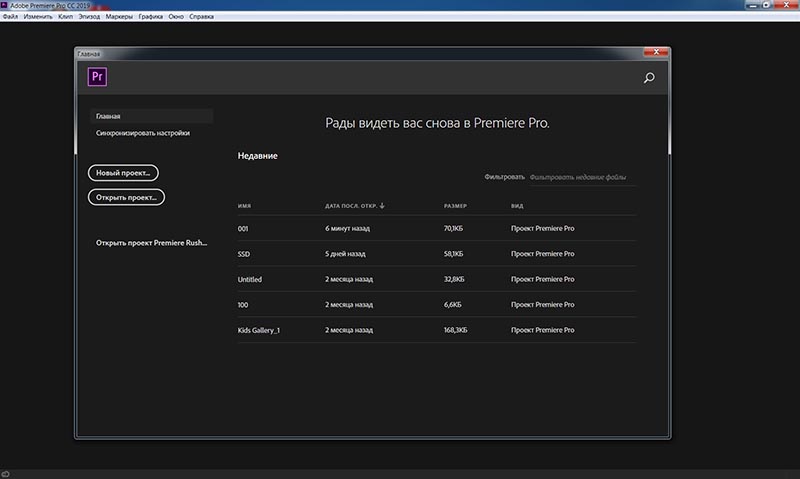Click the Фильтровать label
This screenshot has height=479, width=800.
505,177
